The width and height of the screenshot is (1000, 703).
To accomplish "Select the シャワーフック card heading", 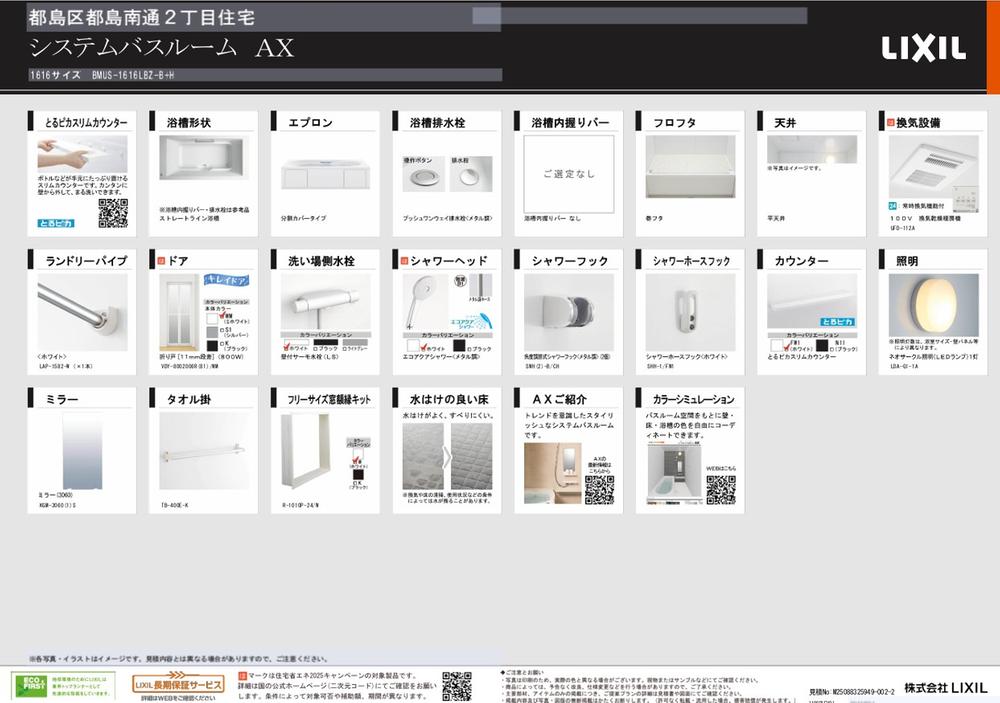I will (569, 261).
